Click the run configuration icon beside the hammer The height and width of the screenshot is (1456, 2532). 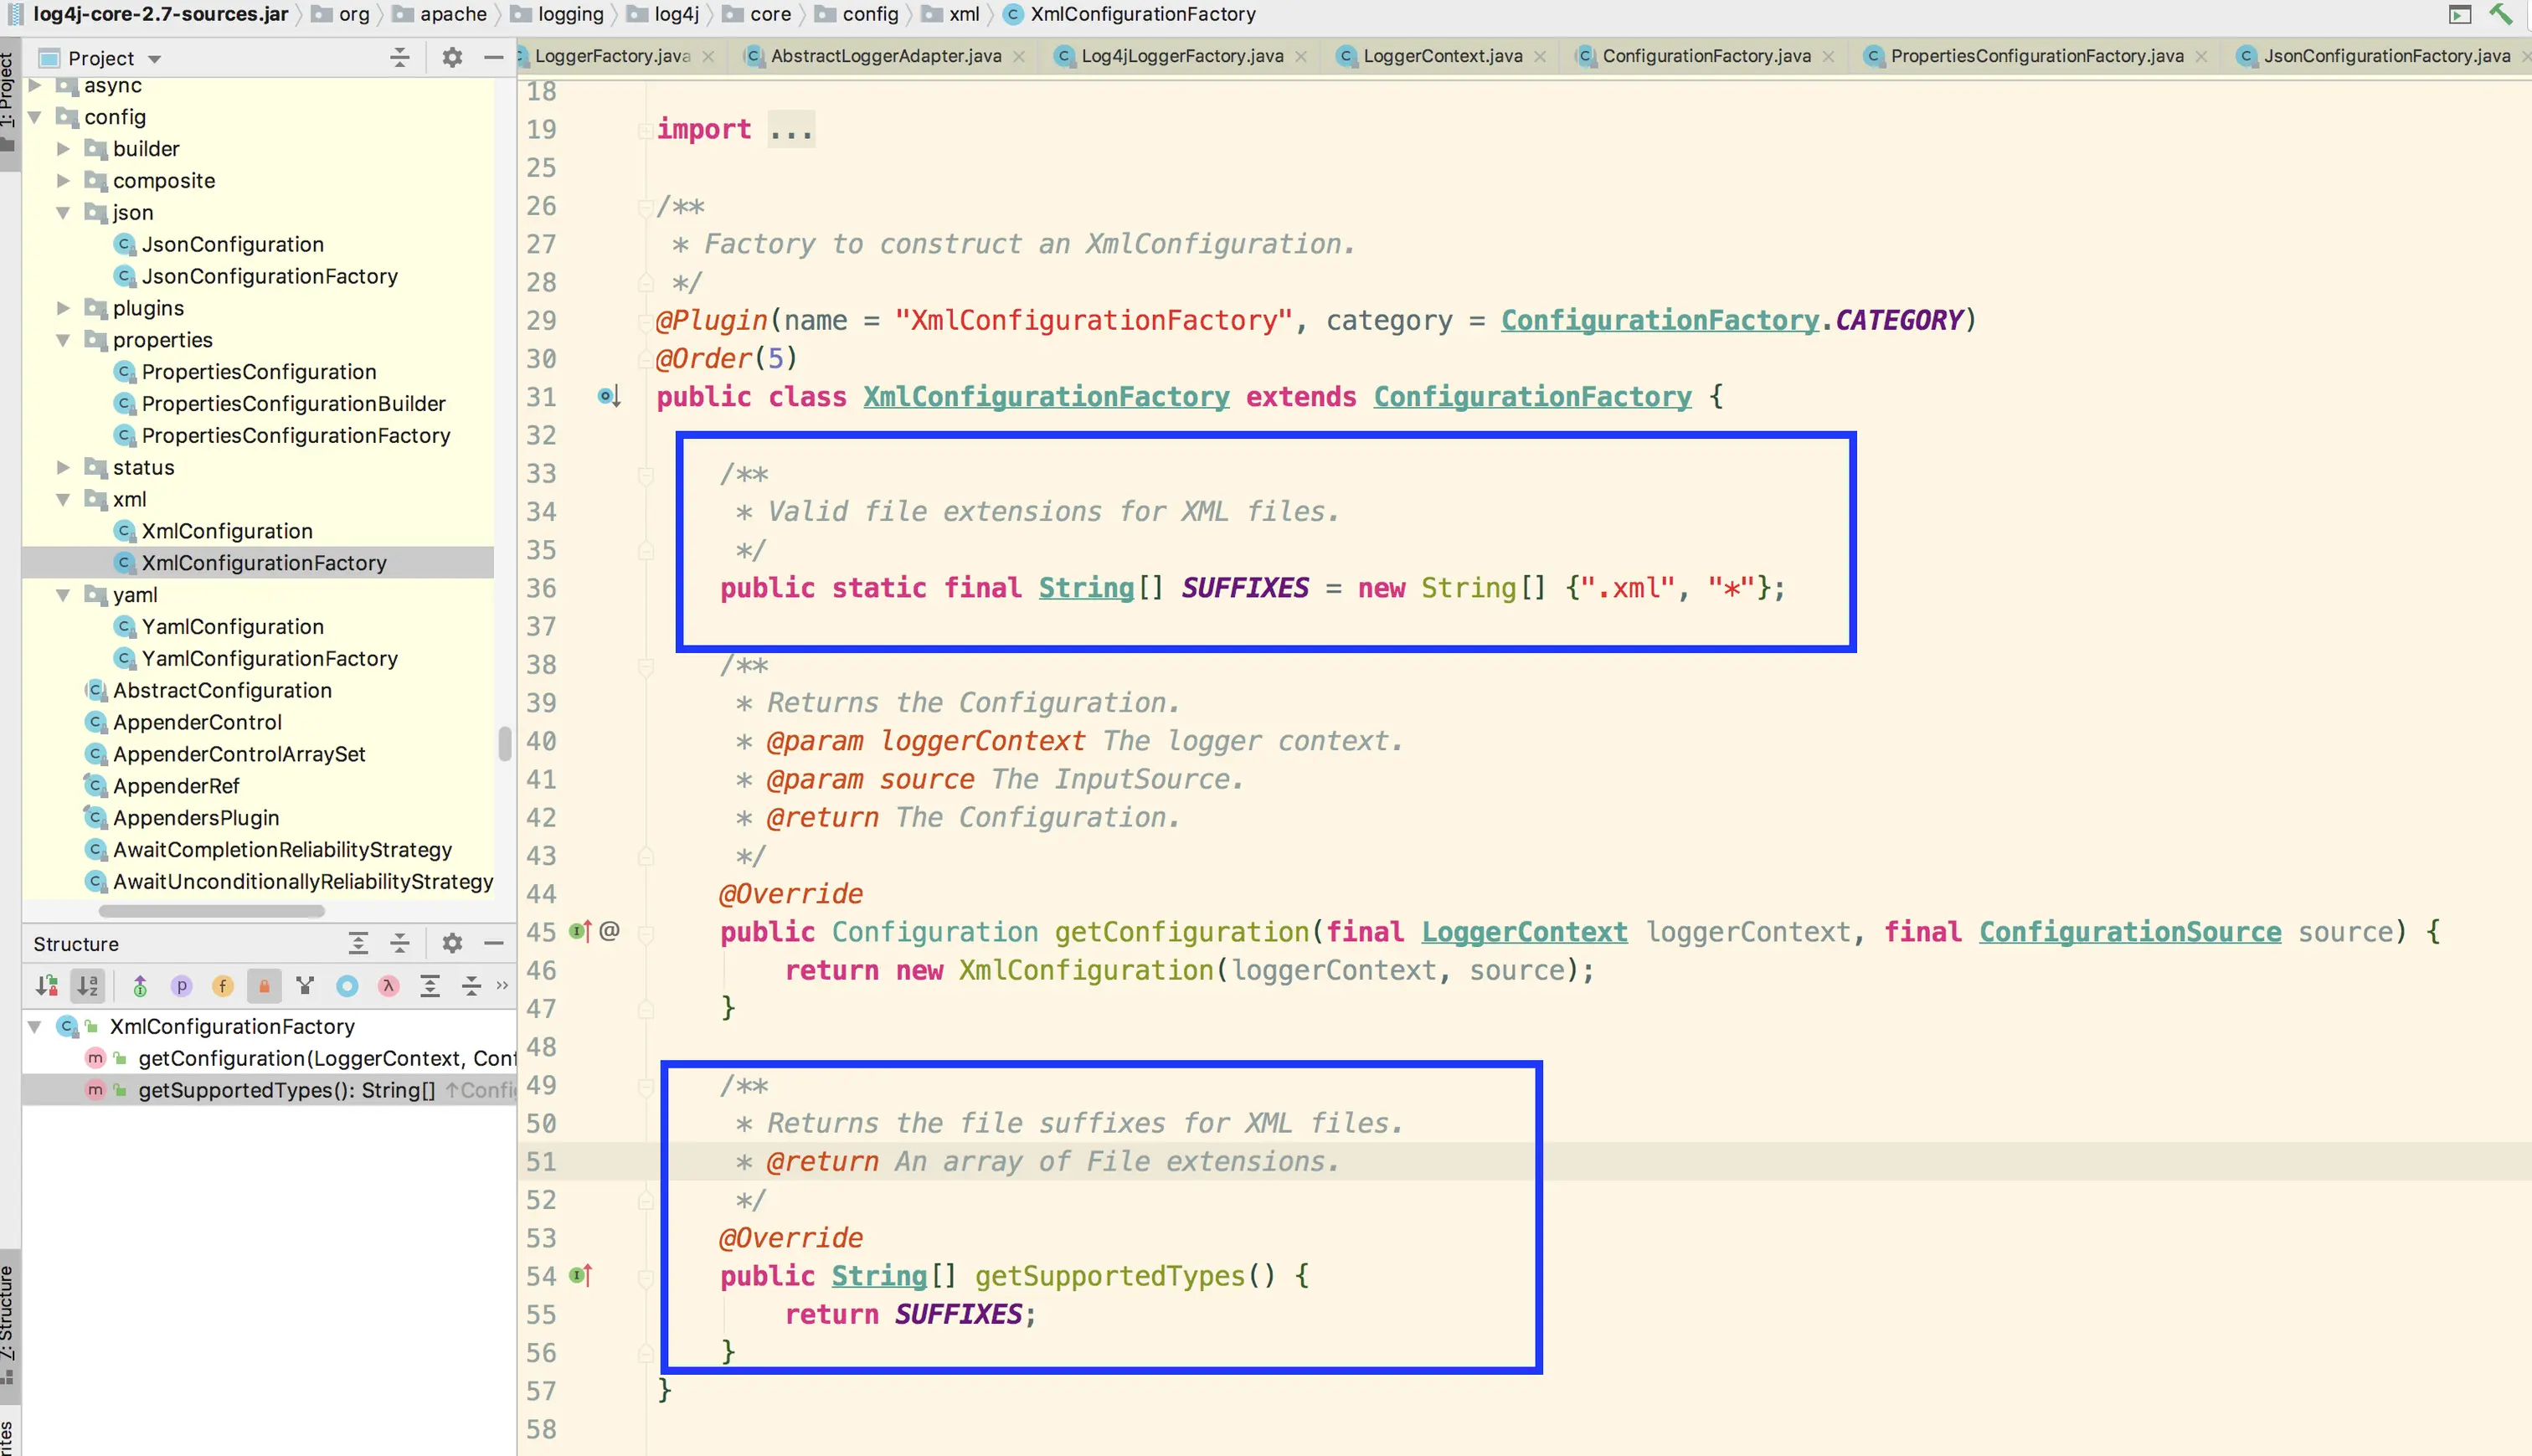tap(2460, 14)
